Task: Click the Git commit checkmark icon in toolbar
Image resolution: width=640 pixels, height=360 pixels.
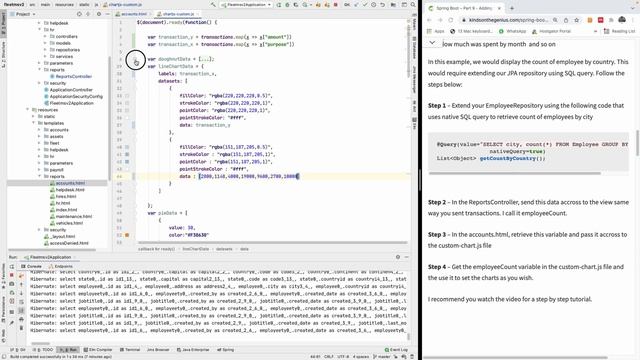Action: pos(365,4)
